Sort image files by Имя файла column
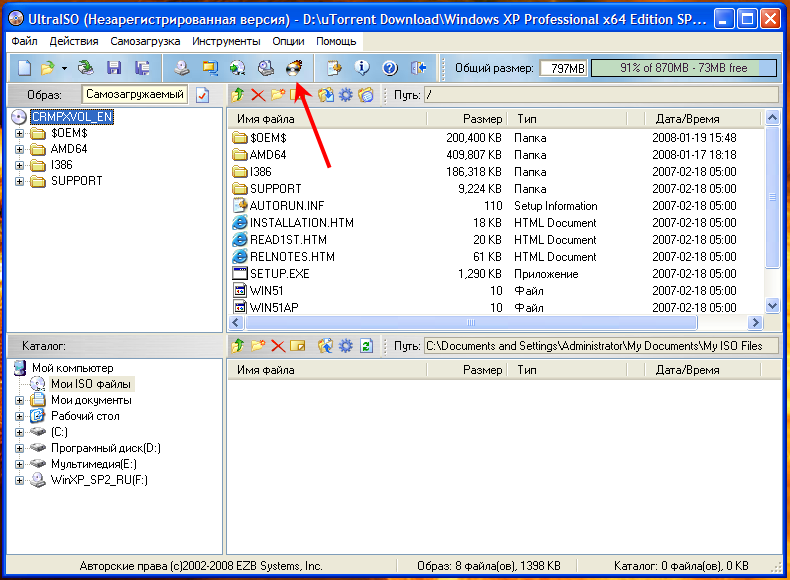The image size is (790, 580). point(327,119)
